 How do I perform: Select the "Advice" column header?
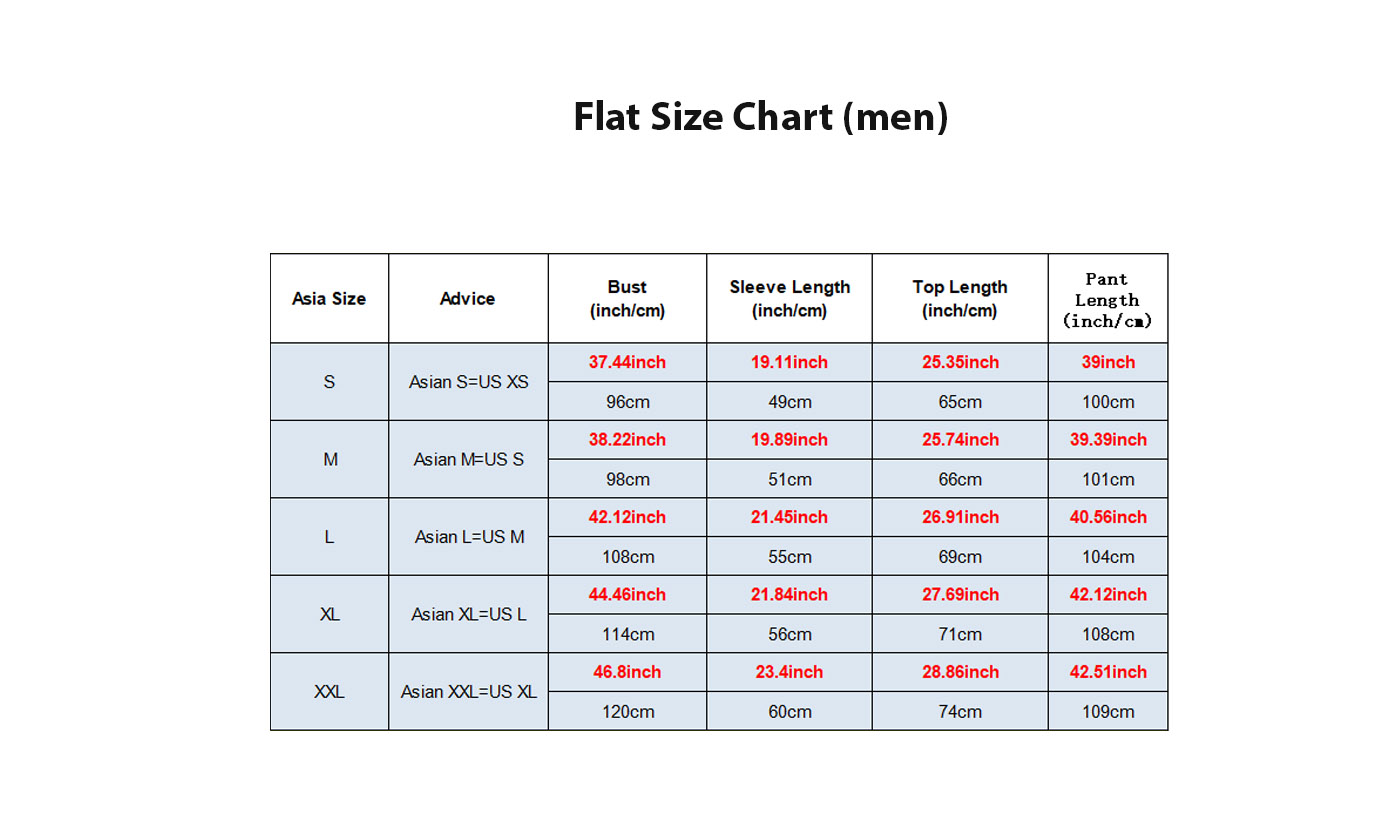(x=467, y=299)
